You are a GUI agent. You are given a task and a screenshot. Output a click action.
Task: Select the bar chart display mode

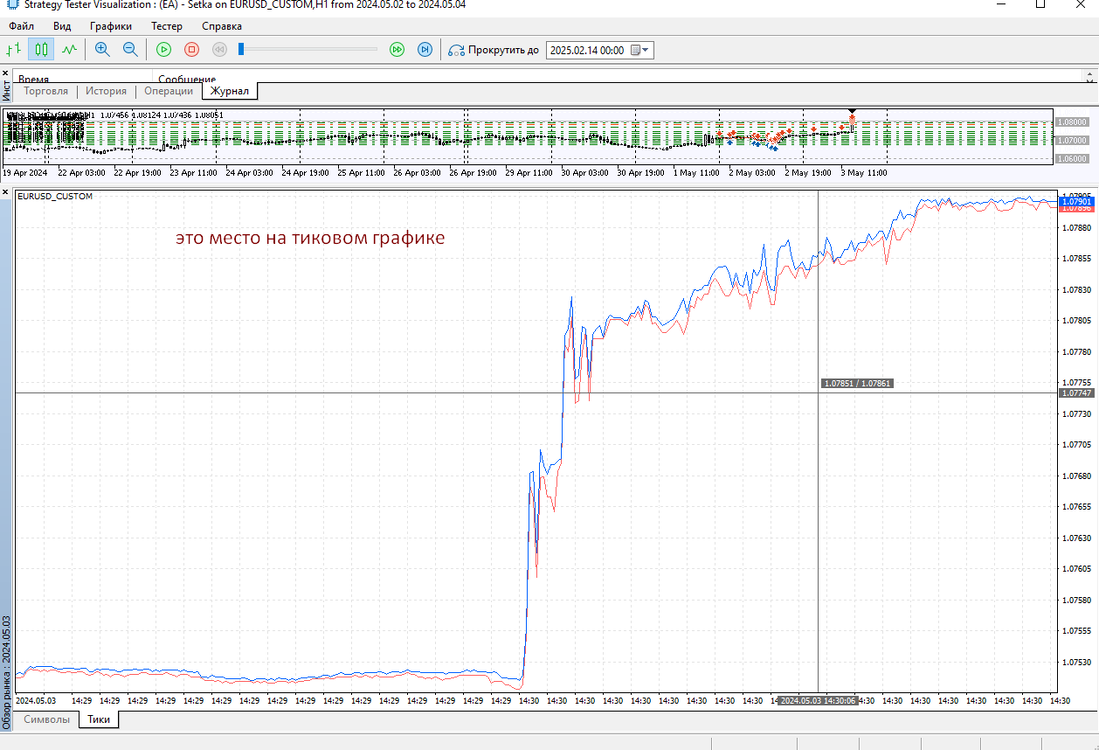pyautogui.click(x=13, y=50)
